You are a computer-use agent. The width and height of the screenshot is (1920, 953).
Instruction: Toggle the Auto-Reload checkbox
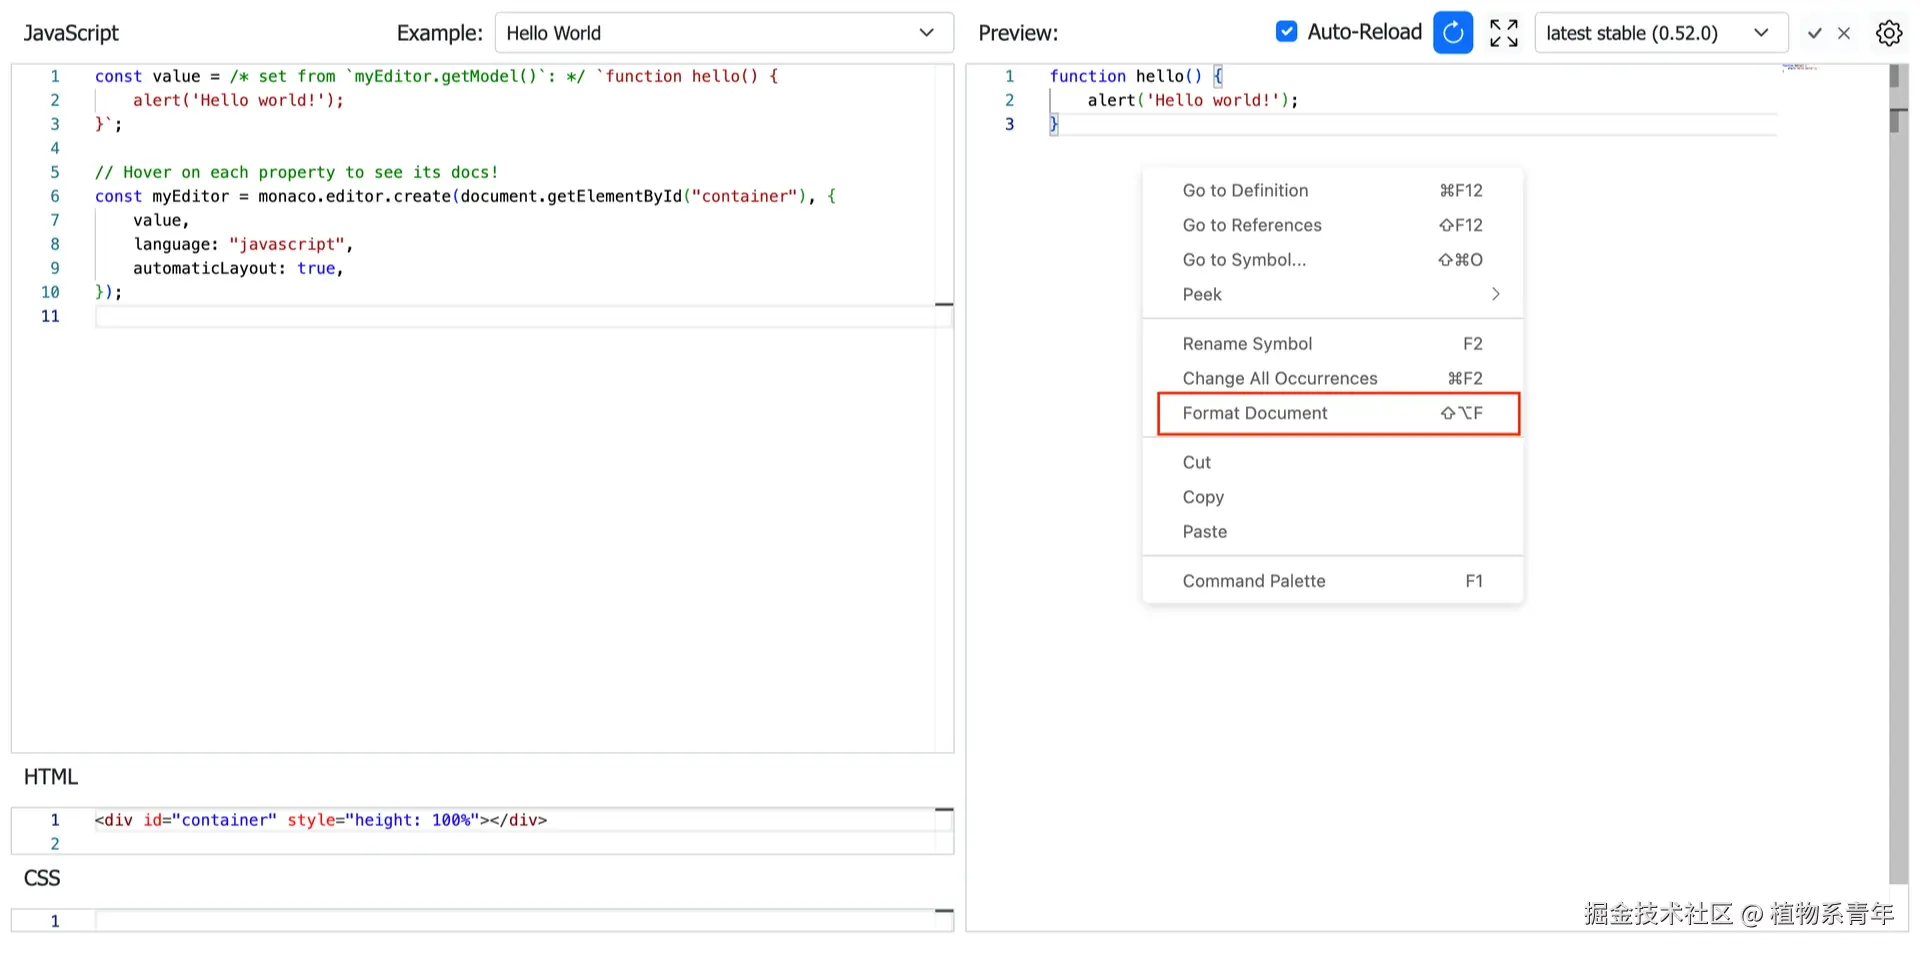[1286, 32]
